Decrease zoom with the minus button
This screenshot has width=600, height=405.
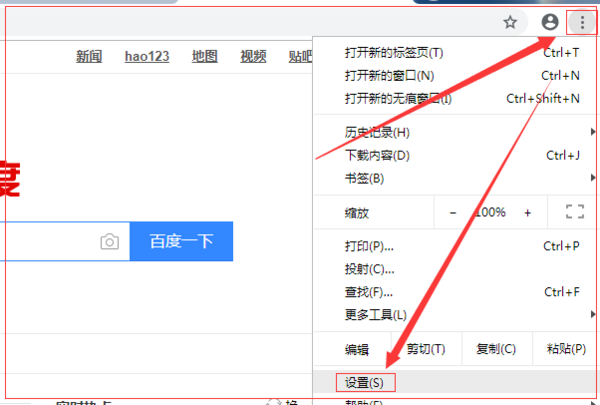click(x=453, y=212)
